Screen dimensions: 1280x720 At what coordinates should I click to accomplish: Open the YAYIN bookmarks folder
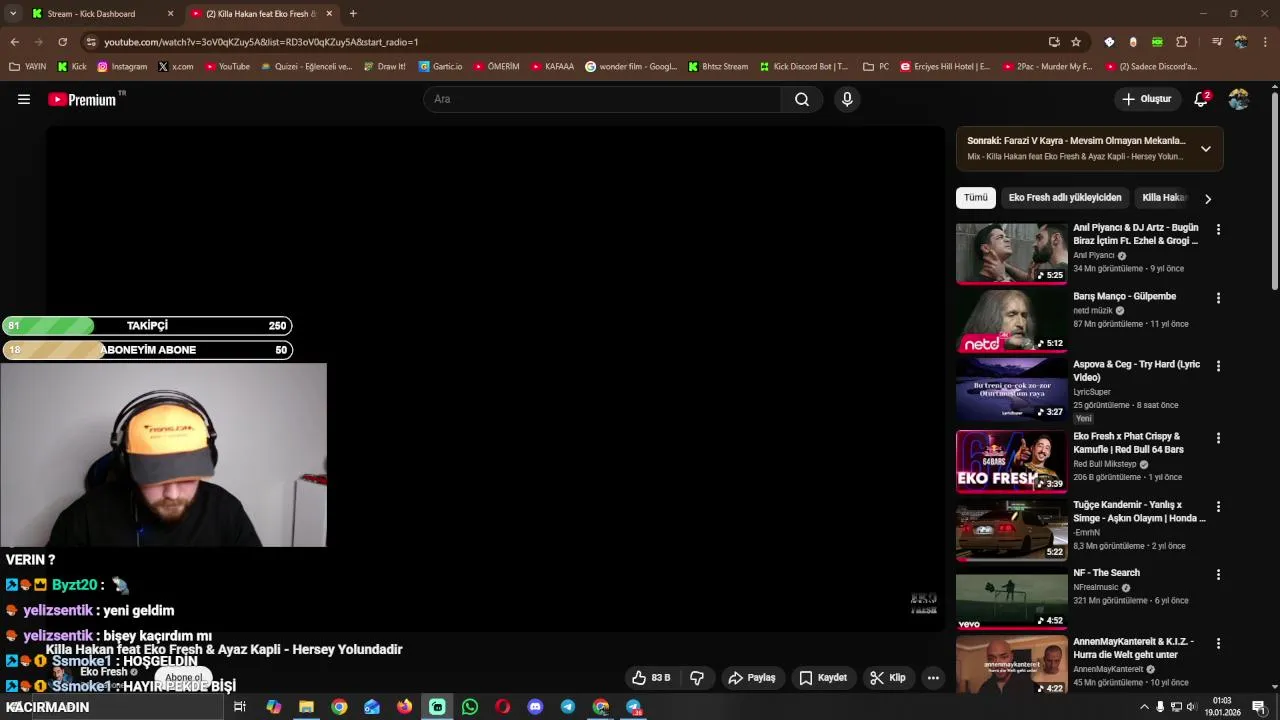[x=27, y=67]
